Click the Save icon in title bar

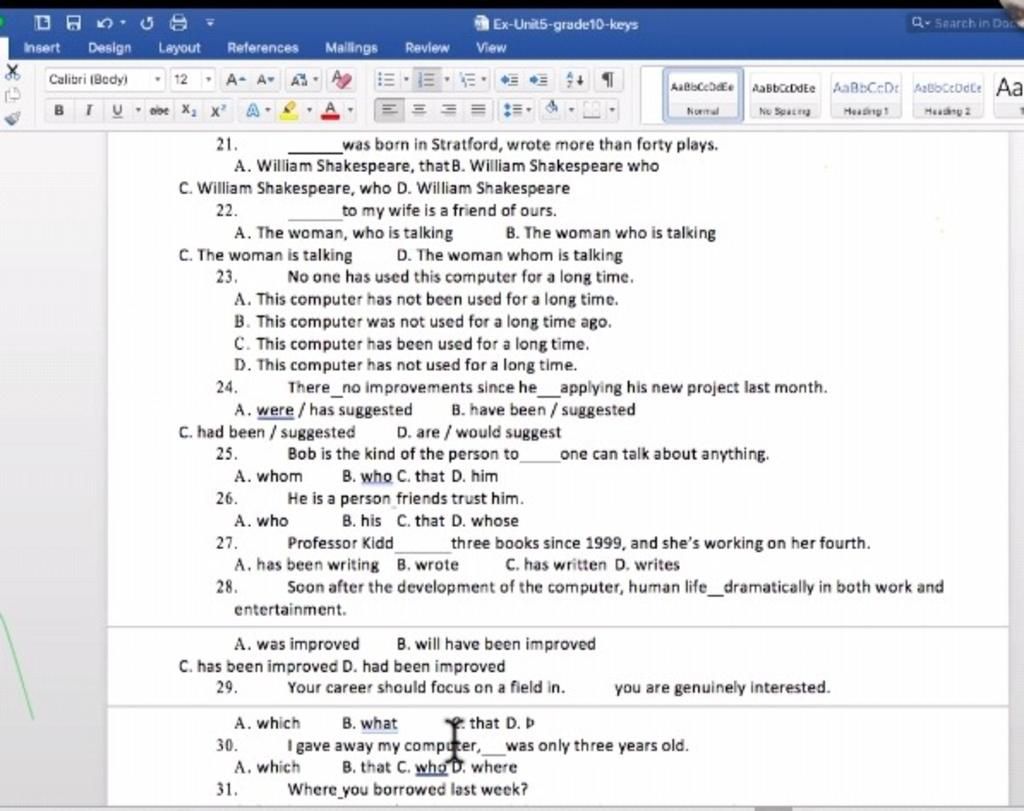(x=73, y=24)
